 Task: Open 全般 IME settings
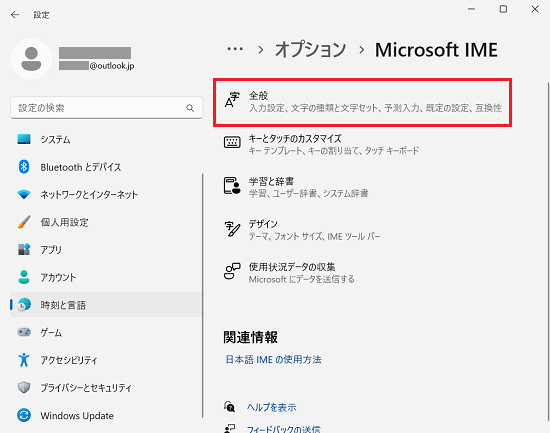363,102
